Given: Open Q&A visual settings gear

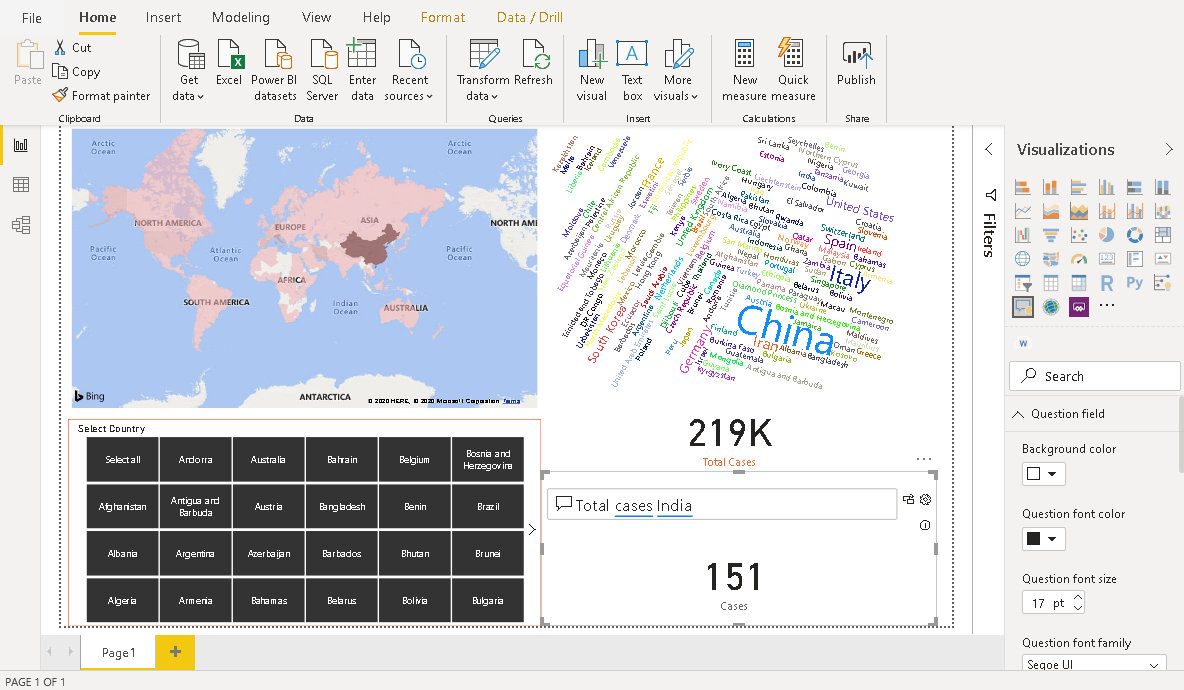Looking at the screenshot, I should (x=926, y=499).
